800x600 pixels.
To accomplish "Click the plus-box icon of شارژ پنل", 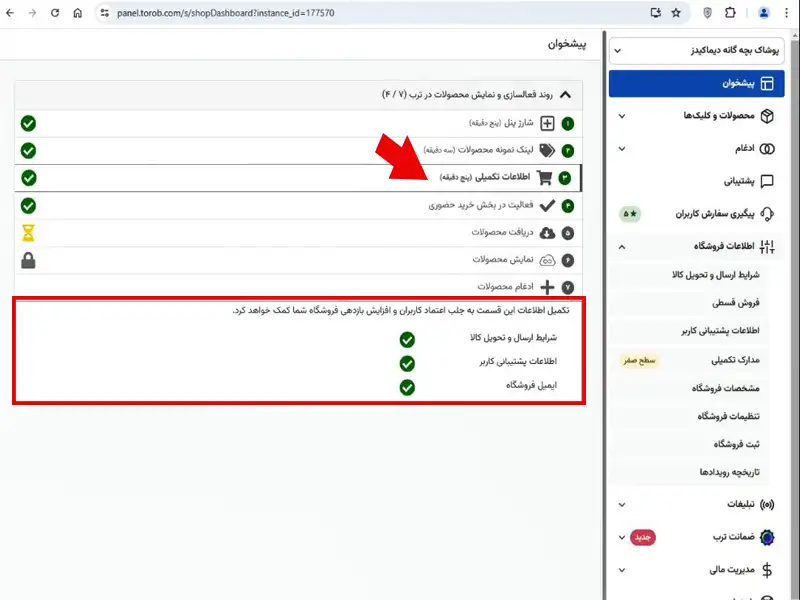I will [547, 123].
